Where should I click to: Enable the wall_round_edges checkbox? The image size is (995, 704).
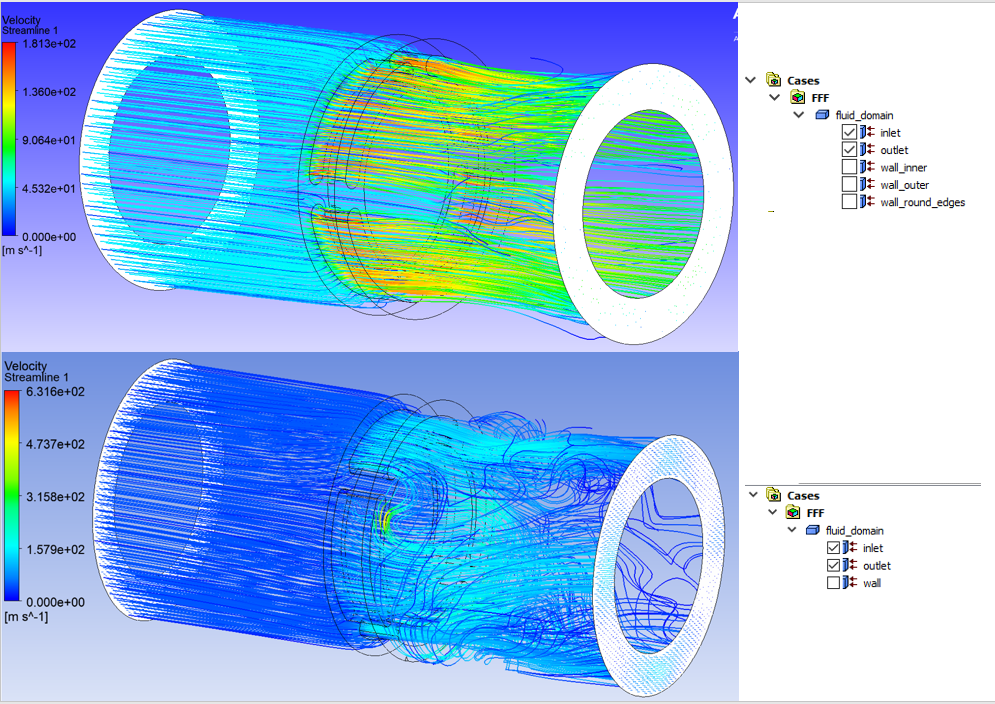coord(850,201)
